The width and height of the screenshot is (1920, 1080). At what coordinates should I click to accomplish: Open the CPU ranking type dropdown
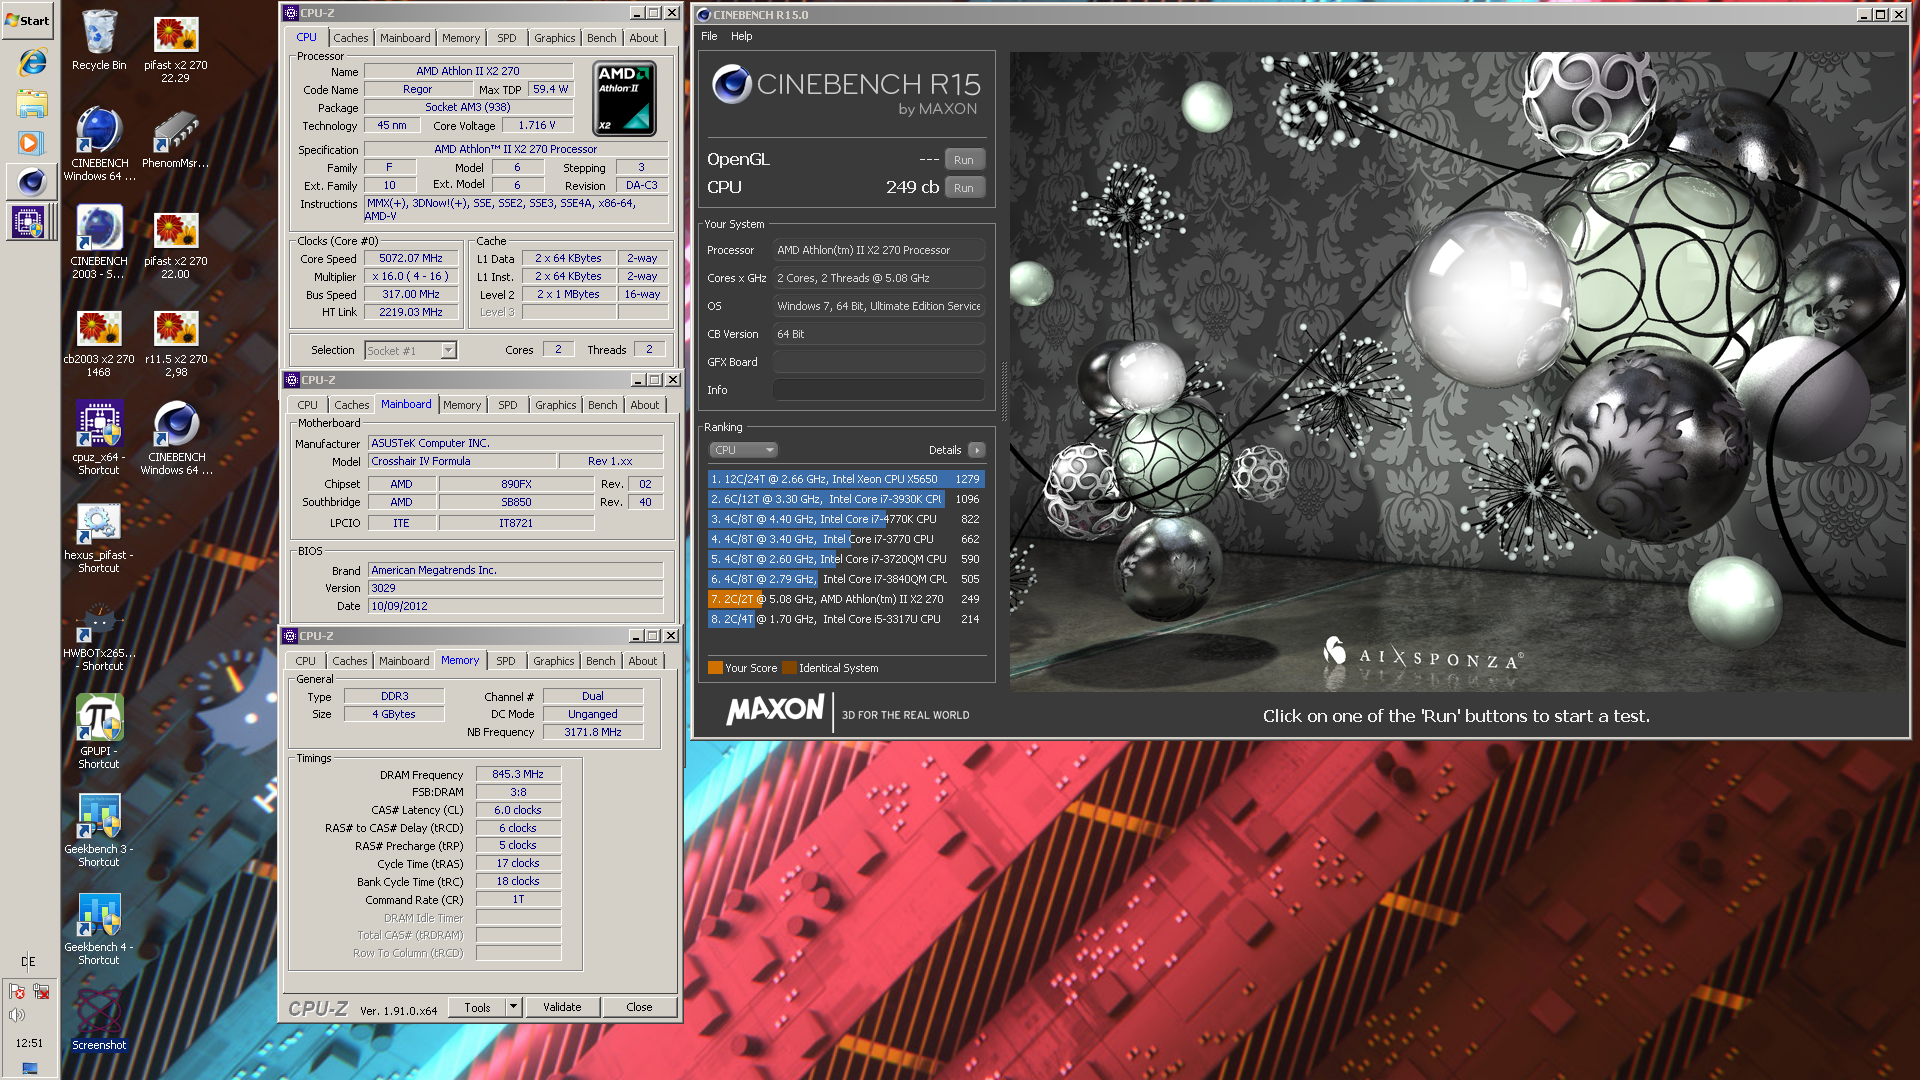(743, 450)
